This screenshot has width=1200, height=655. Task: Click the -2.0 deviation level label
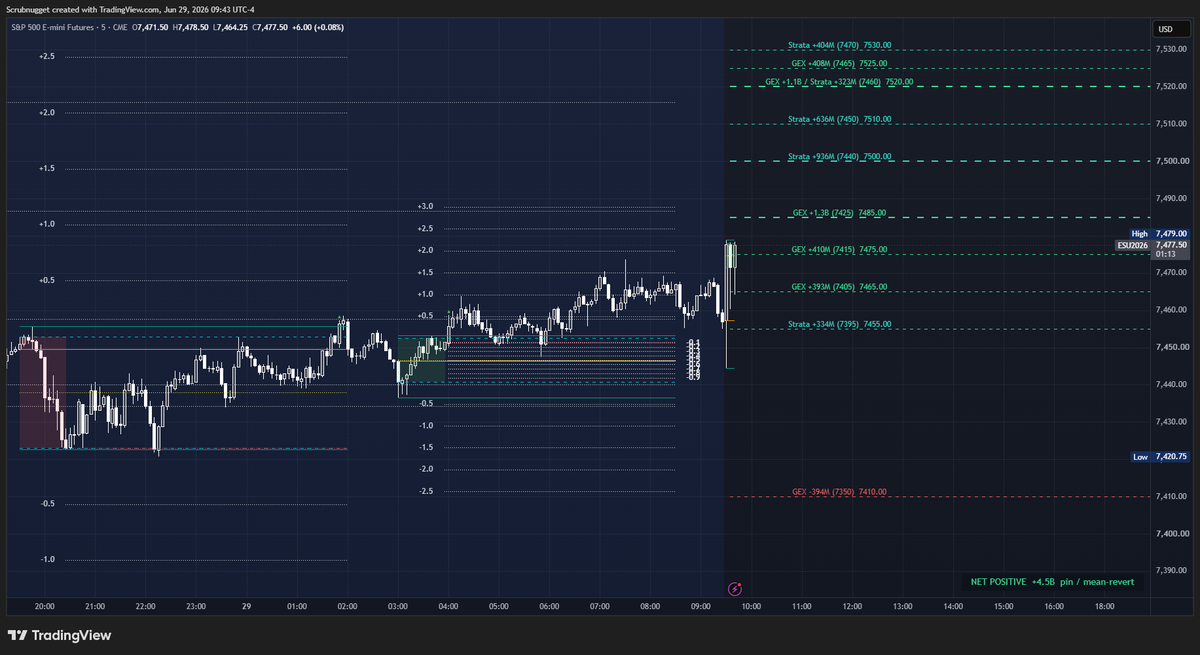point(425,469)
